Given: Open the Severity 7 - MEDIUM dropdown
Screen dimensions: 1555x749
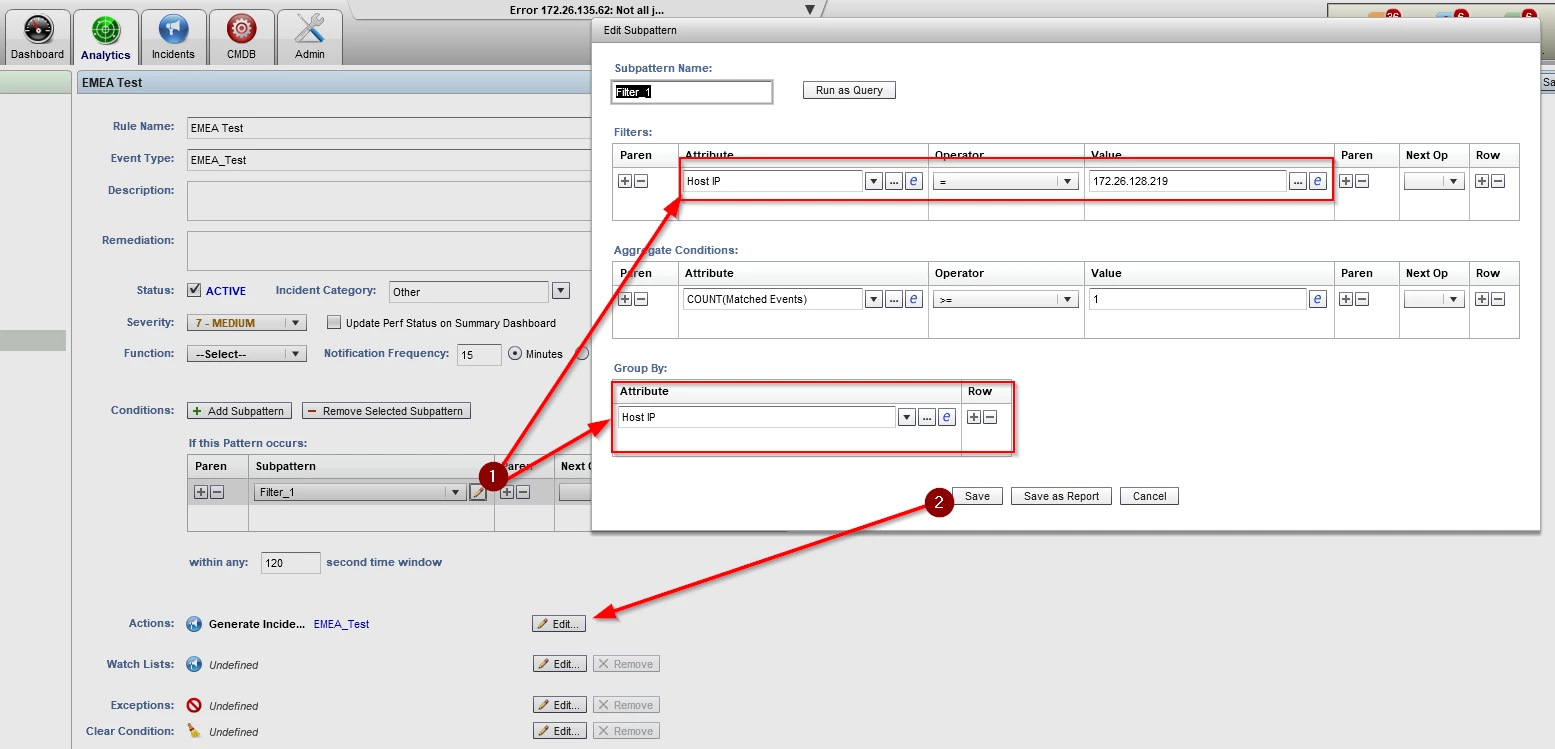Looking at the screenshot, I should pyautogui.click(x=247, y=323).
